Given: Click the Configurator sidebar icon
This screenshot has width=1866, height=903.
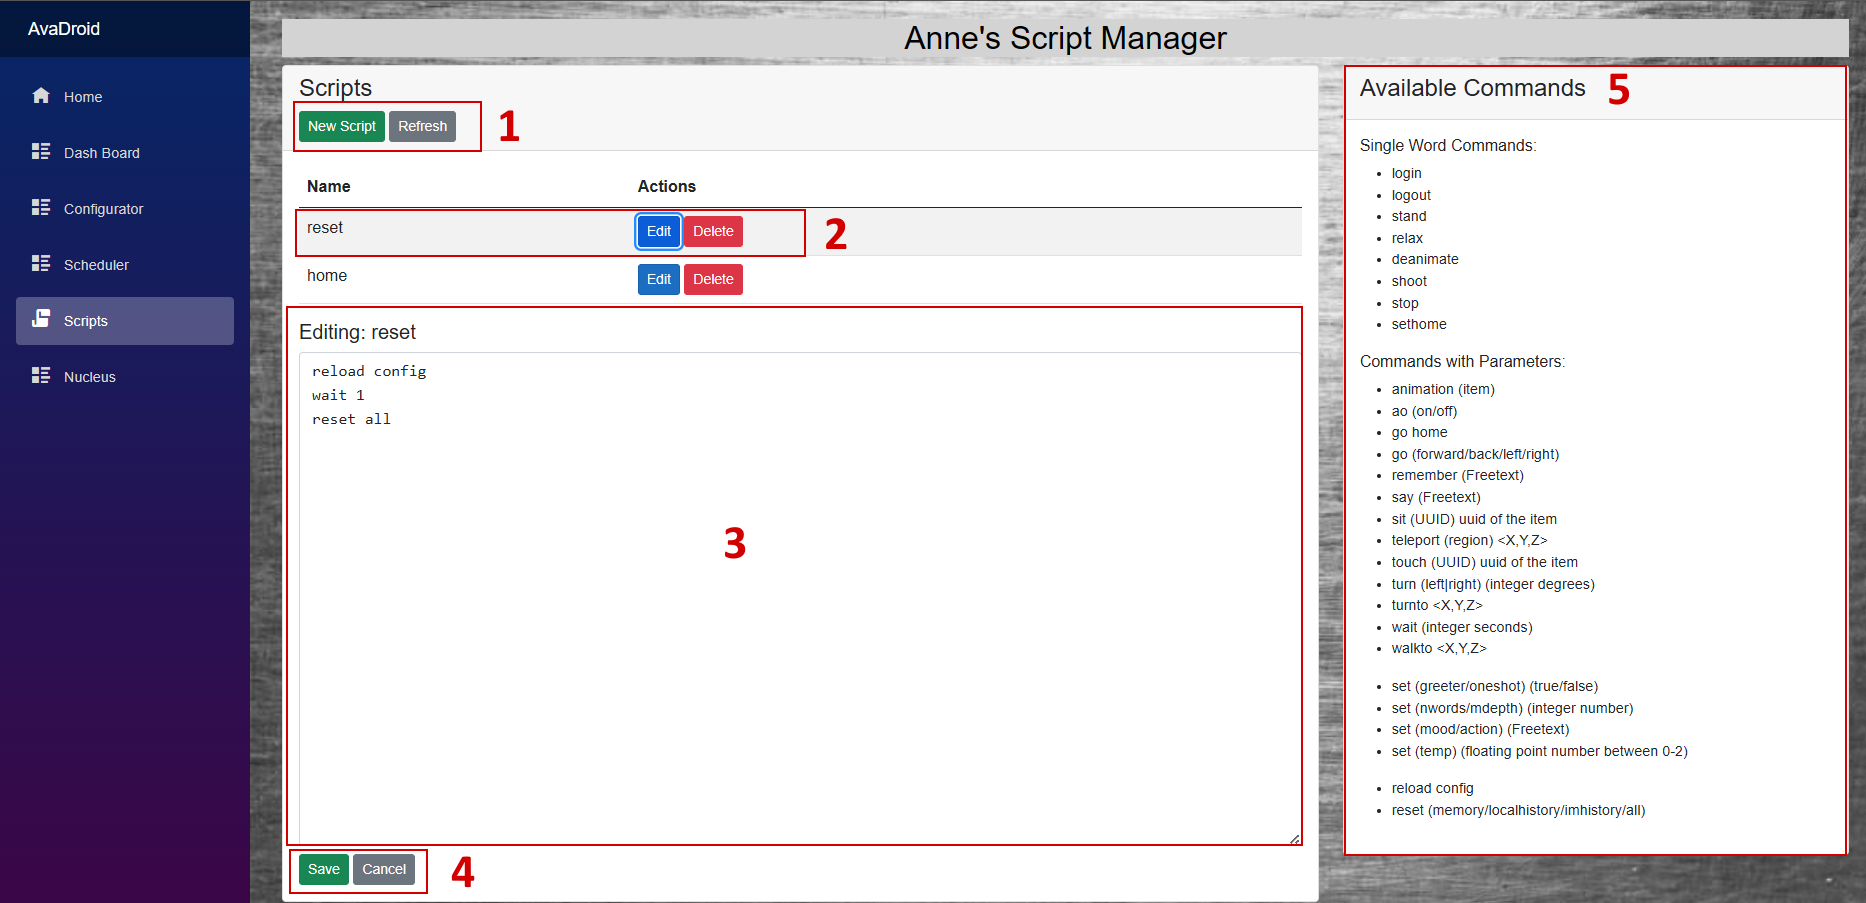Looking at the screenshot, I should 41,208.
